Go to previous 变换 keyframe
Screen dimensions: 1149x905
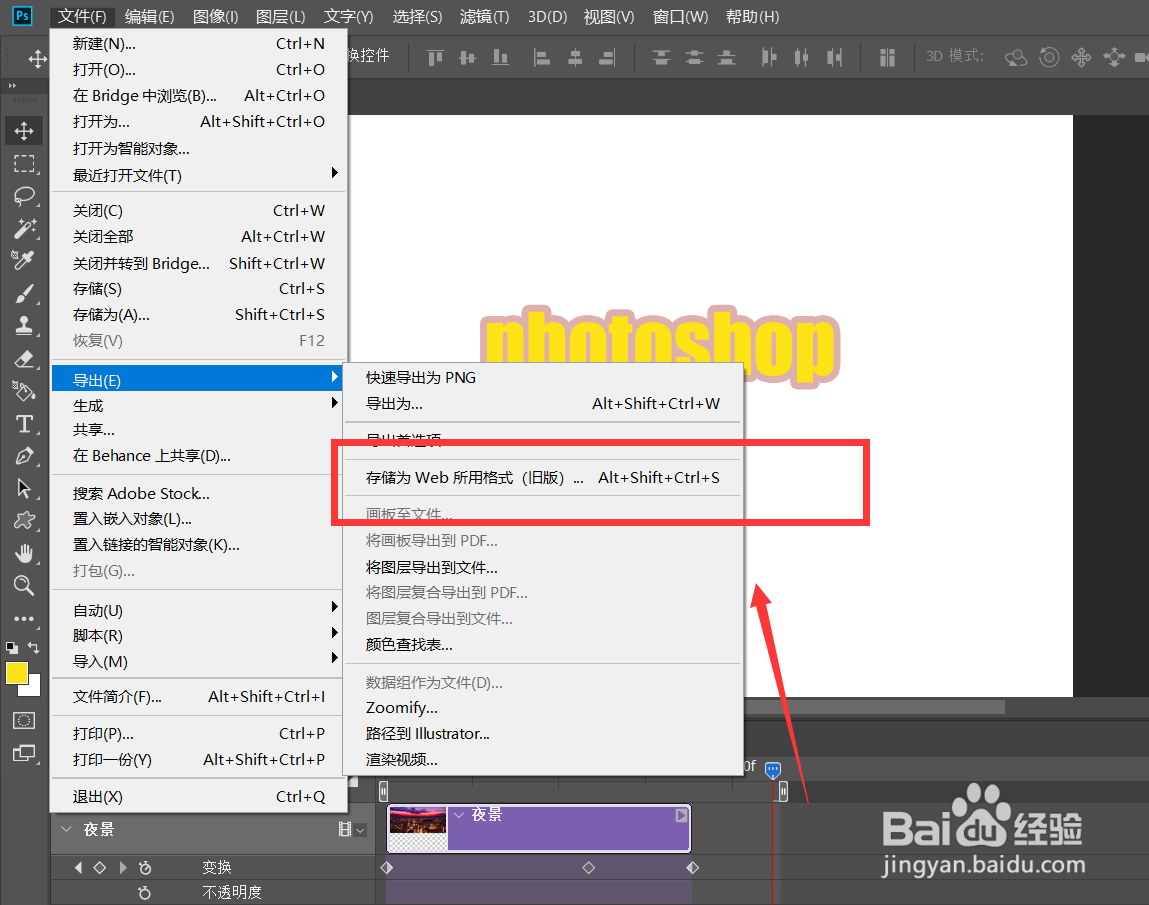click(78, 868)
